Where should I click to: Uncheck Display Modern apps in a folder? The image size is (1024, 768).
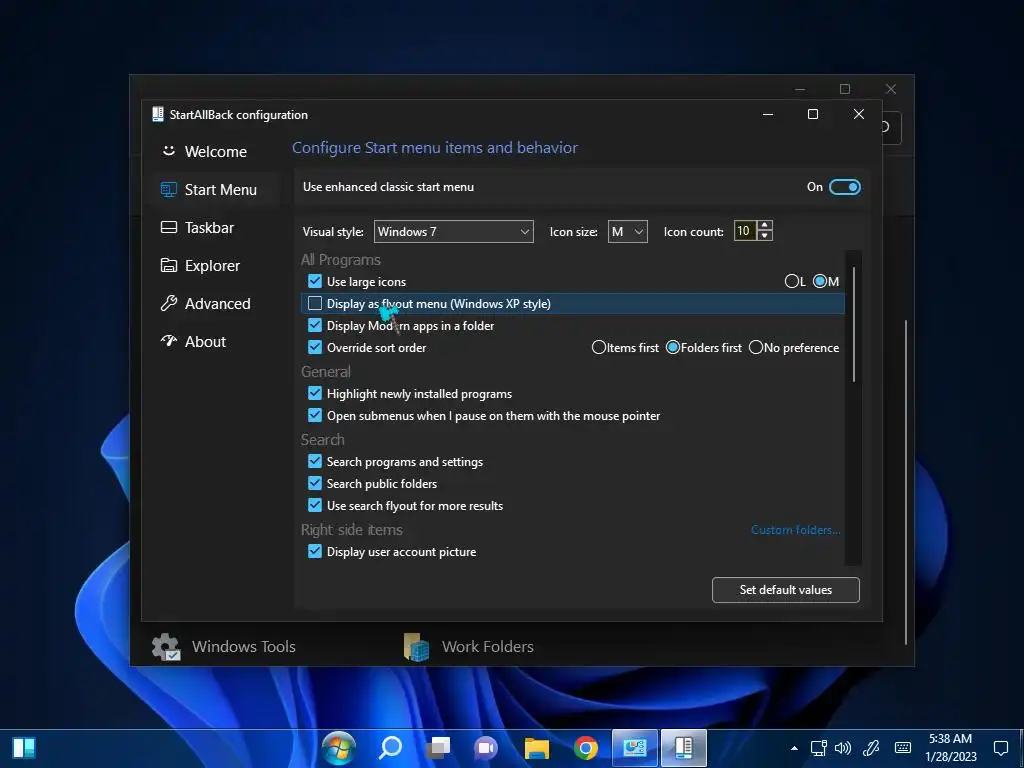pos(315,325)
